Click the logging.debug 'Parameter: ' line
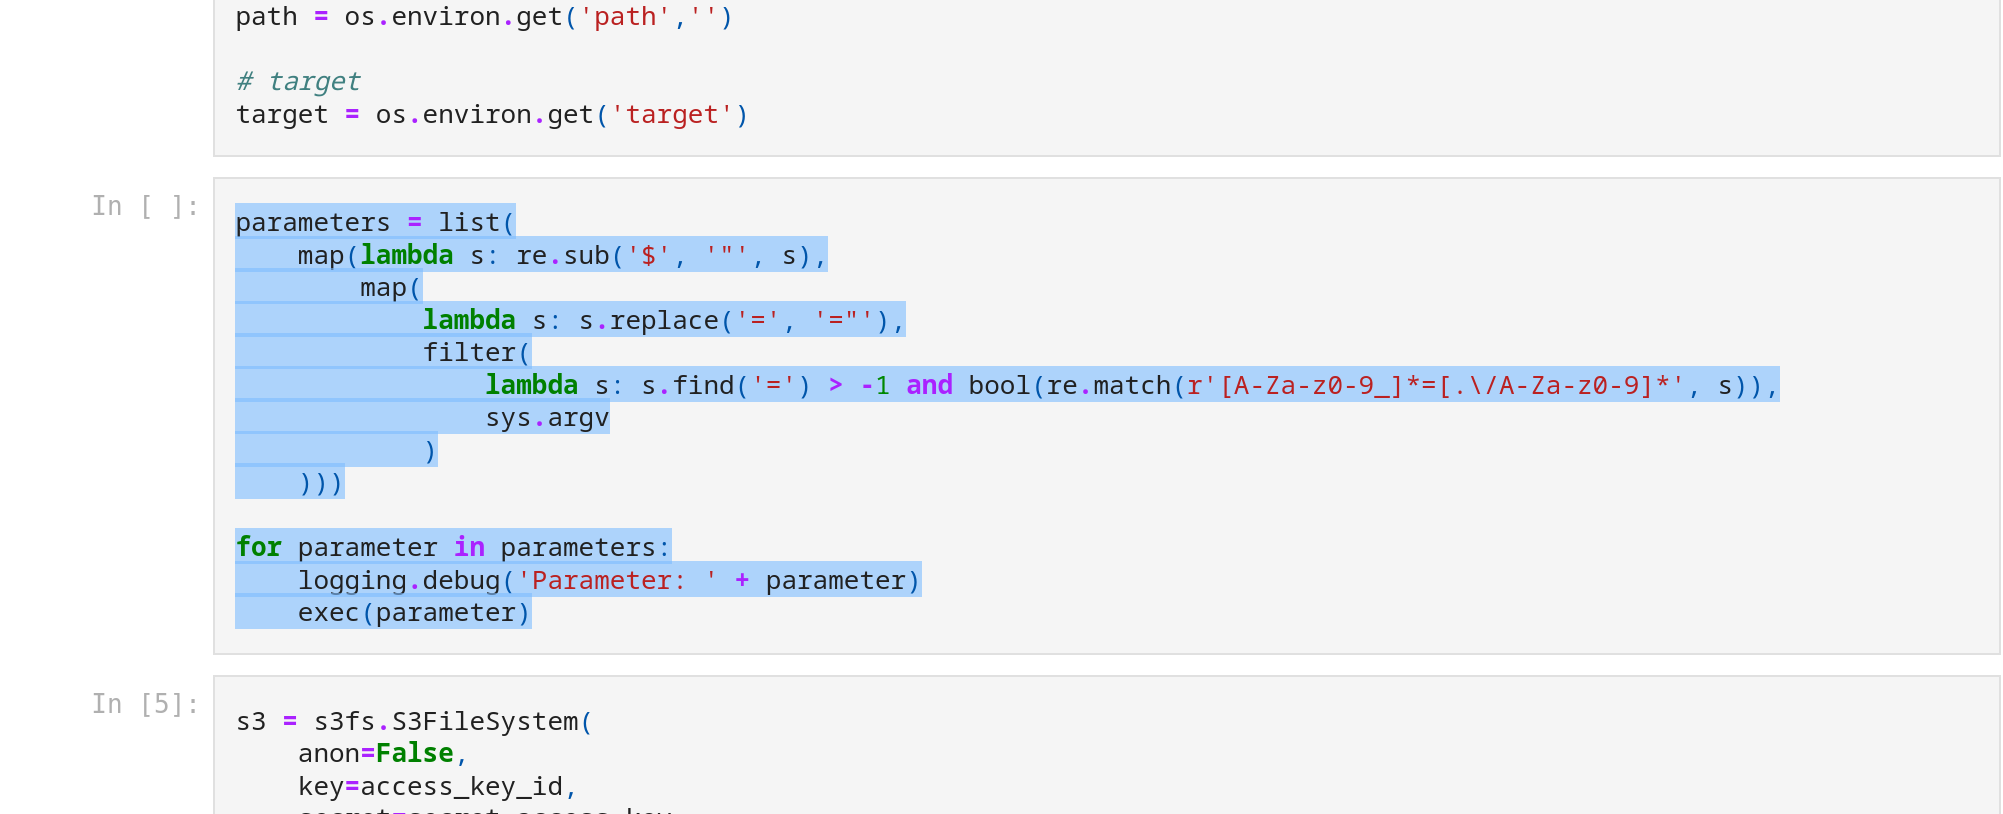Image resolution: width=2003 pixels, height=814 pixels. (x=609, y=581)
